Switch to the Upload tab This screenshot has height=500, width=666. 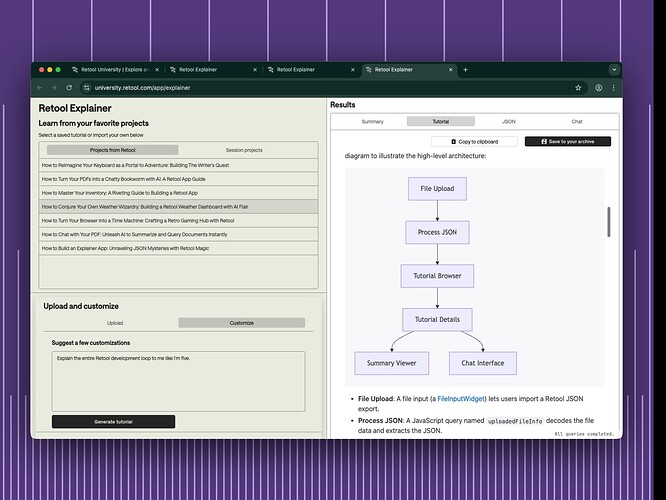pyautogui.click(x=115, y=323)
